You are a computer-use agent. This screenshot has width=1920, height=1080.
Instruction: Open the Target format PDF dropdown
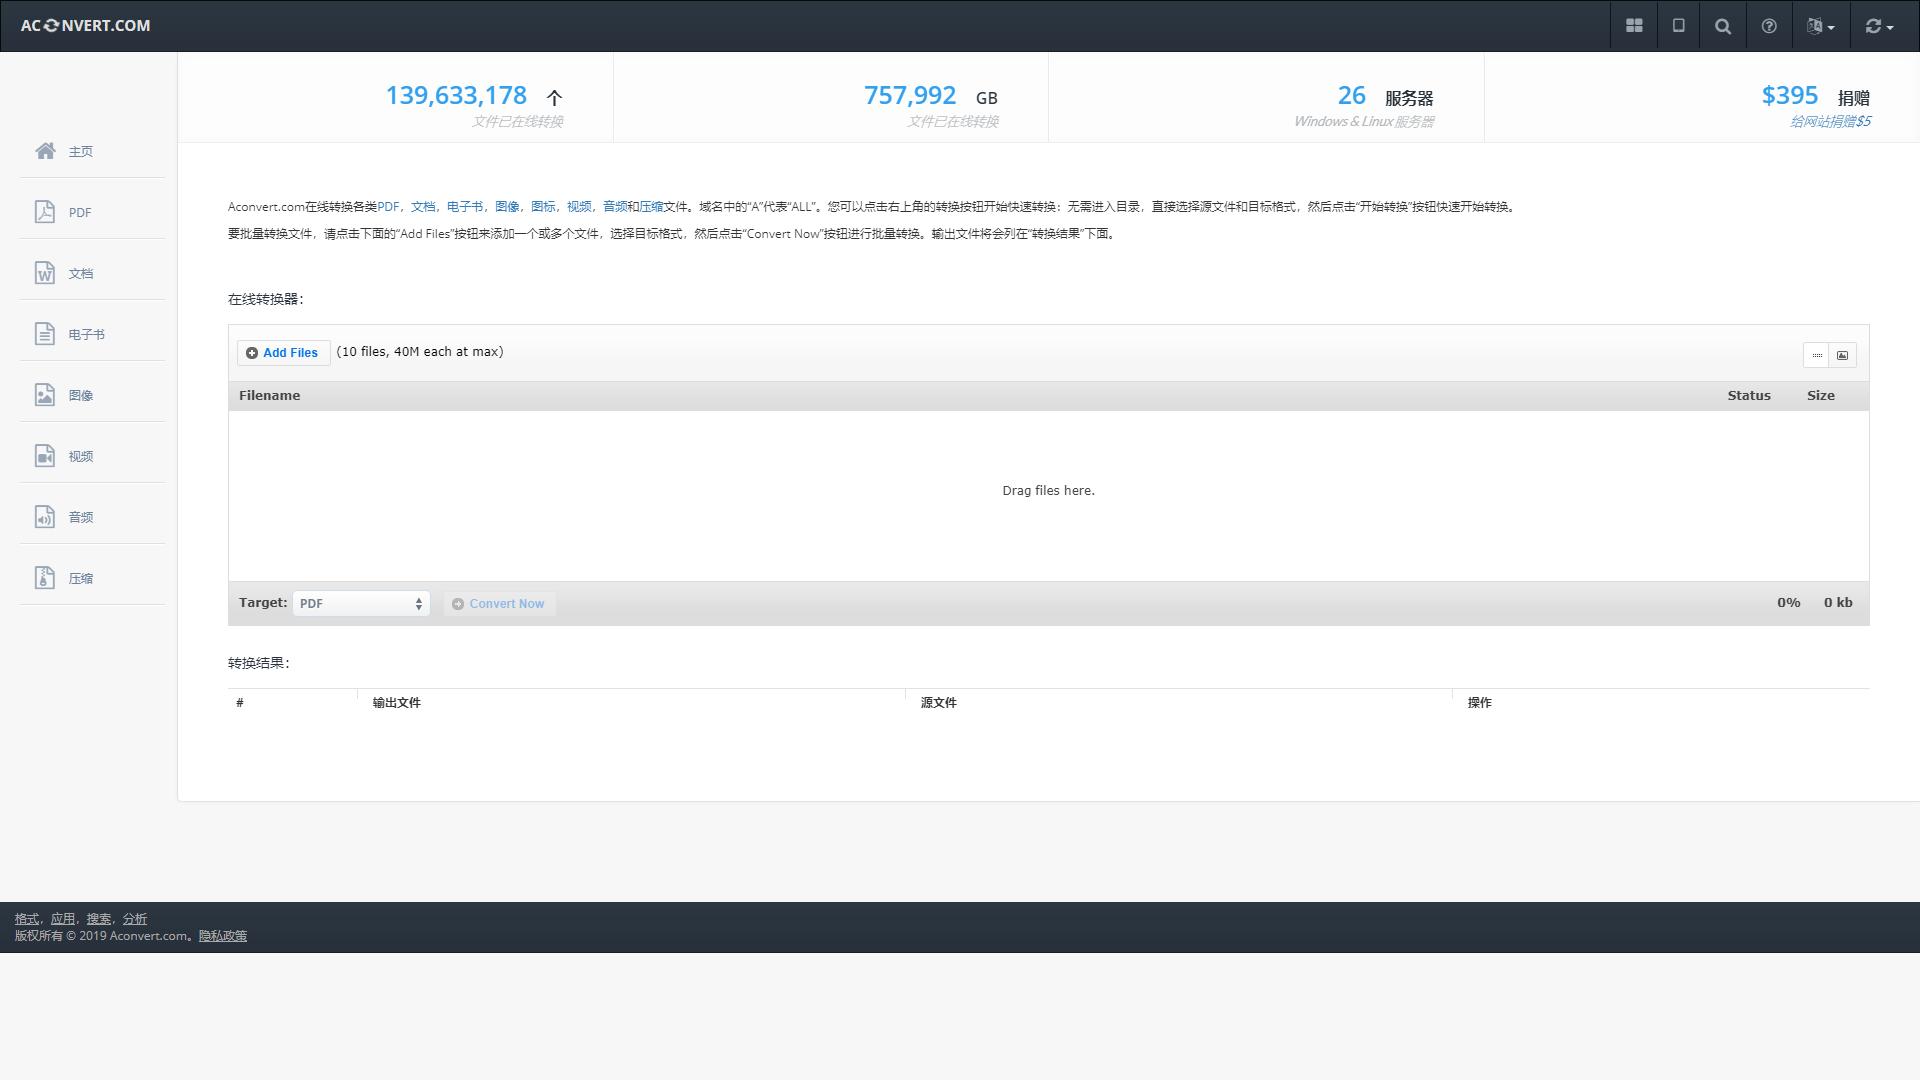tap(361, 604)
